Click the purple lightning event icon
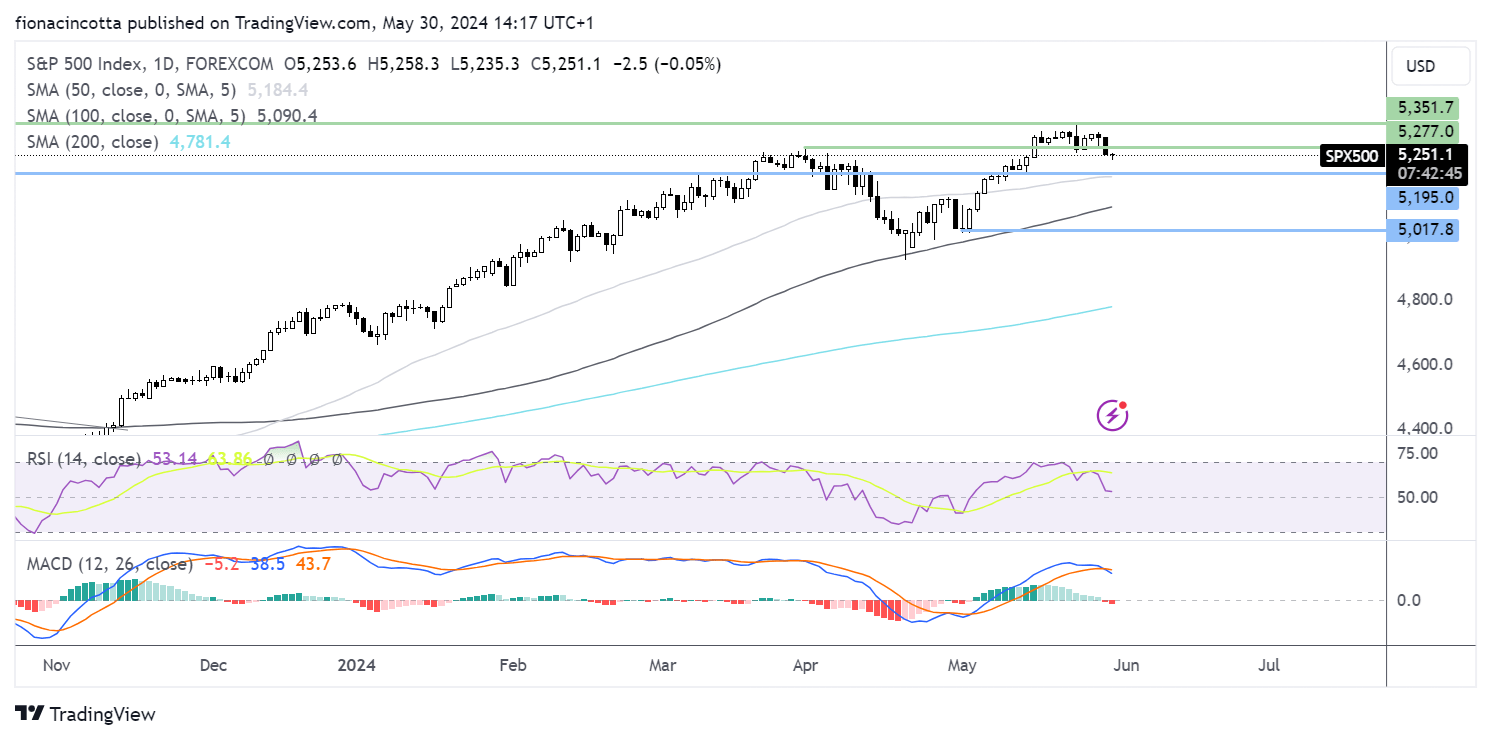Screen dimensions: 1491x740 click(1113, 414)
